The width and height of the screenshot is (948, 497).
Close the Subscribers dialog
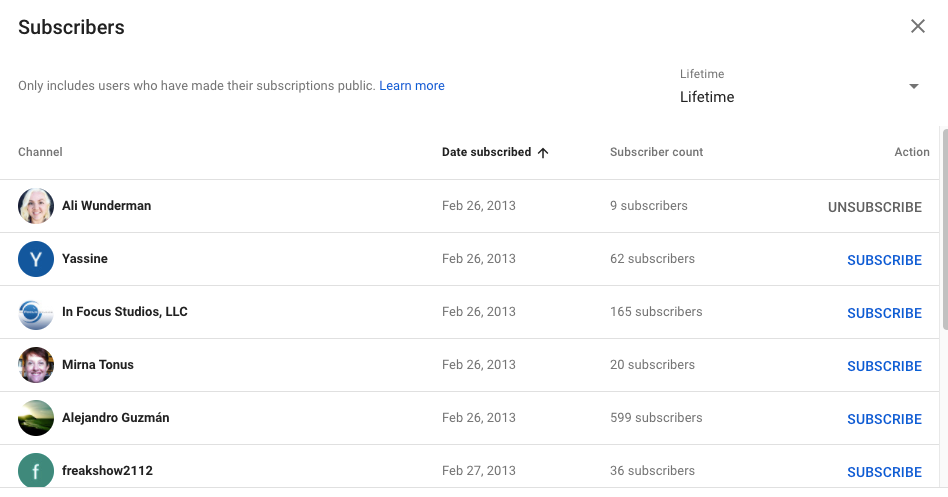click(917, 27)
